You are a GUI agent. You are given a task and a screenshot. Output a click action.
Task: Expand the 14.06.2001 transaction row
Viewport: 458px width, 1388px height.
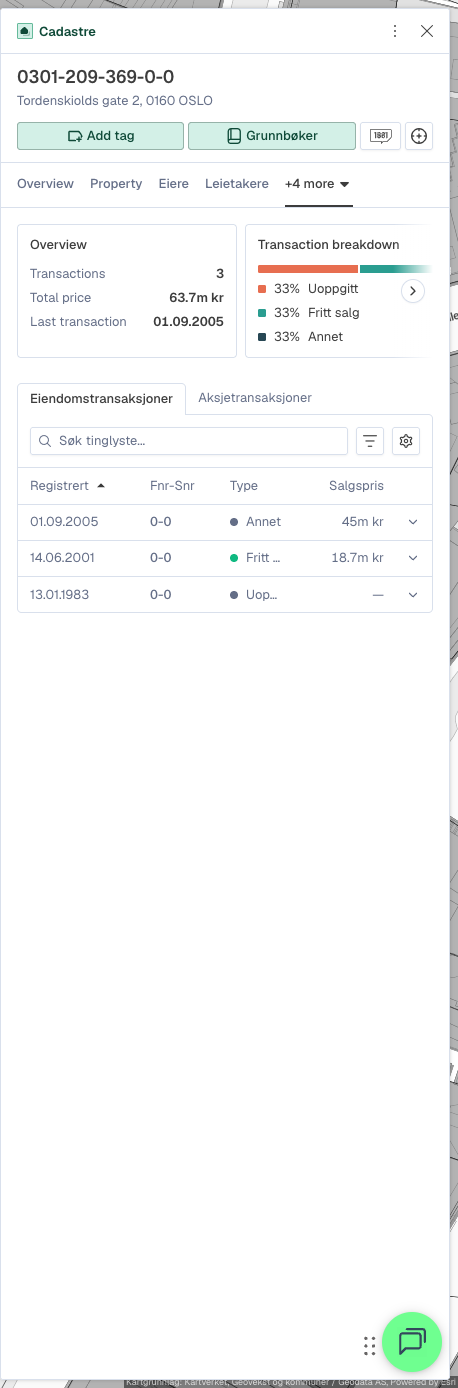click(x=413, y=558)
